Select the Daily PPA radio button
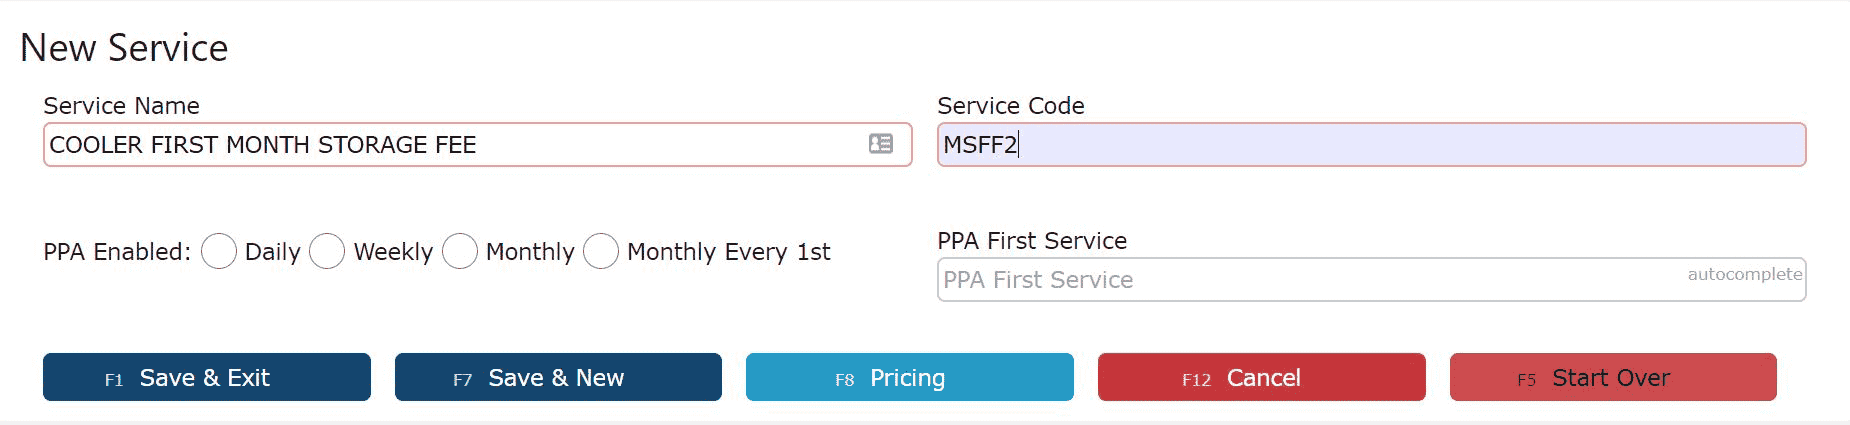The image size is (1850, 425). [219, 251]
